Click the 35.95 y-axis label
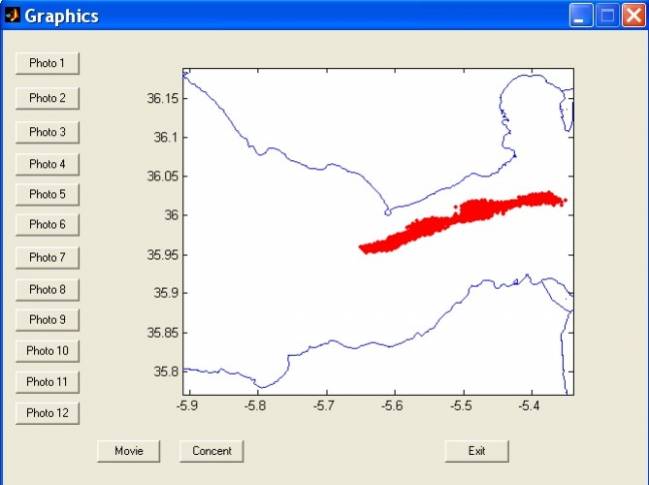Viewport: 649px width, 485px height. point(162,255)
